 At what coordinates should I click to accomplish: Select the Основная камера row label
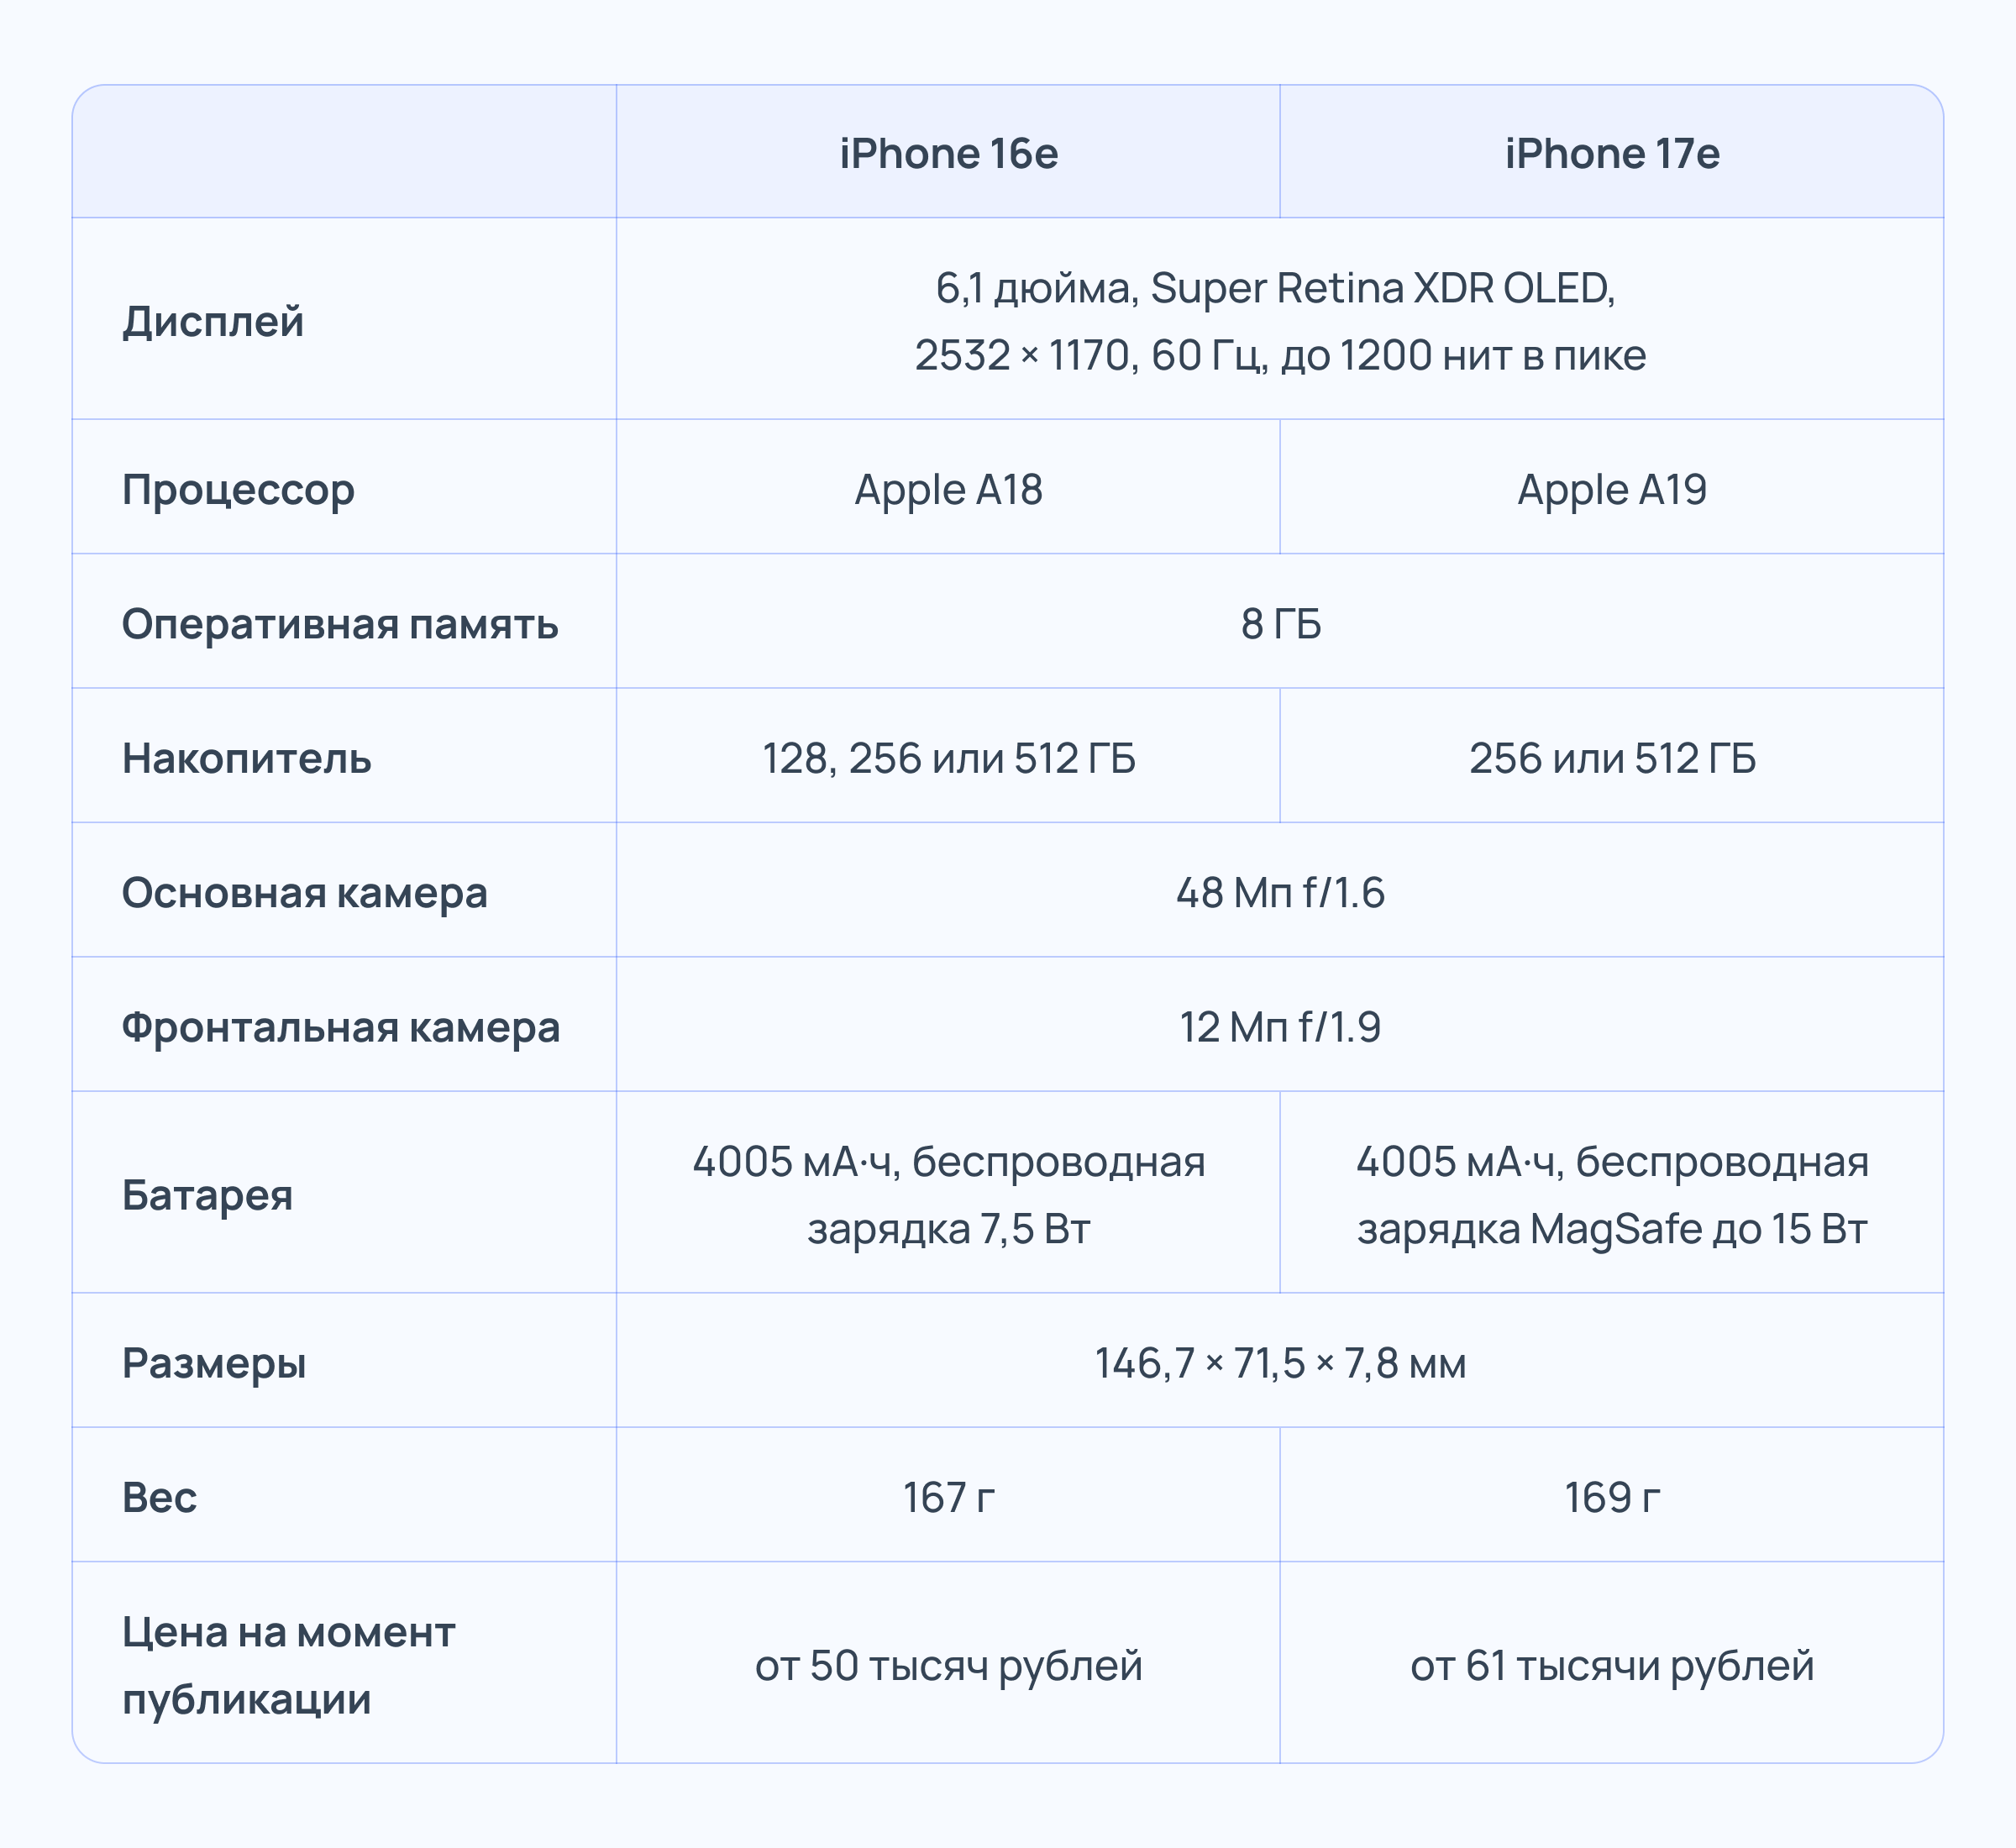[x=305, y=893]
